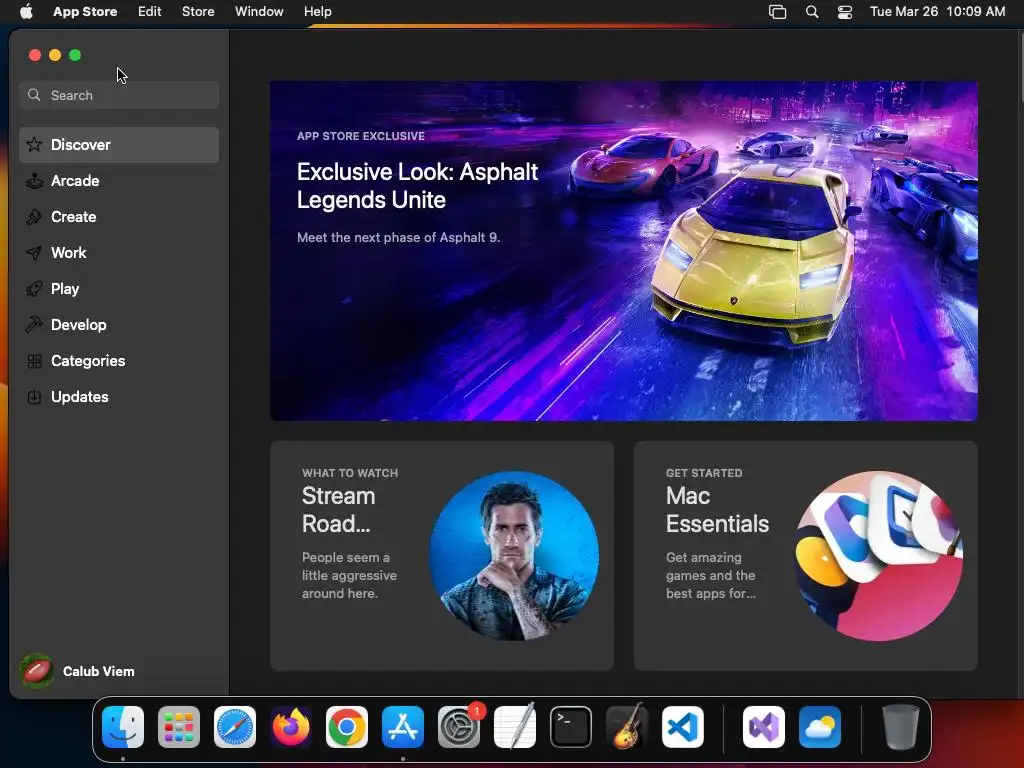This screenshot has height=768, width=1024.
Task: Open TextEdit from the Dock
Action: tap(515, 727)
